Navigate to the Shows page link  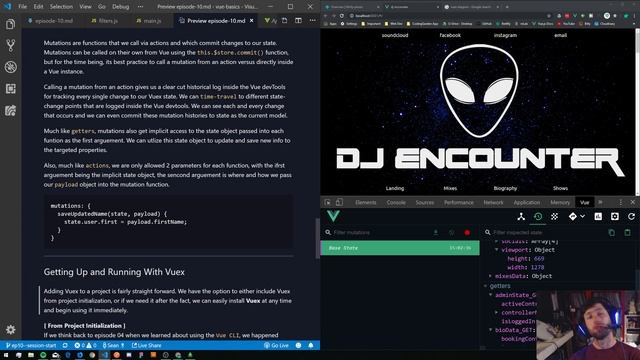click(x=560, y=188)
